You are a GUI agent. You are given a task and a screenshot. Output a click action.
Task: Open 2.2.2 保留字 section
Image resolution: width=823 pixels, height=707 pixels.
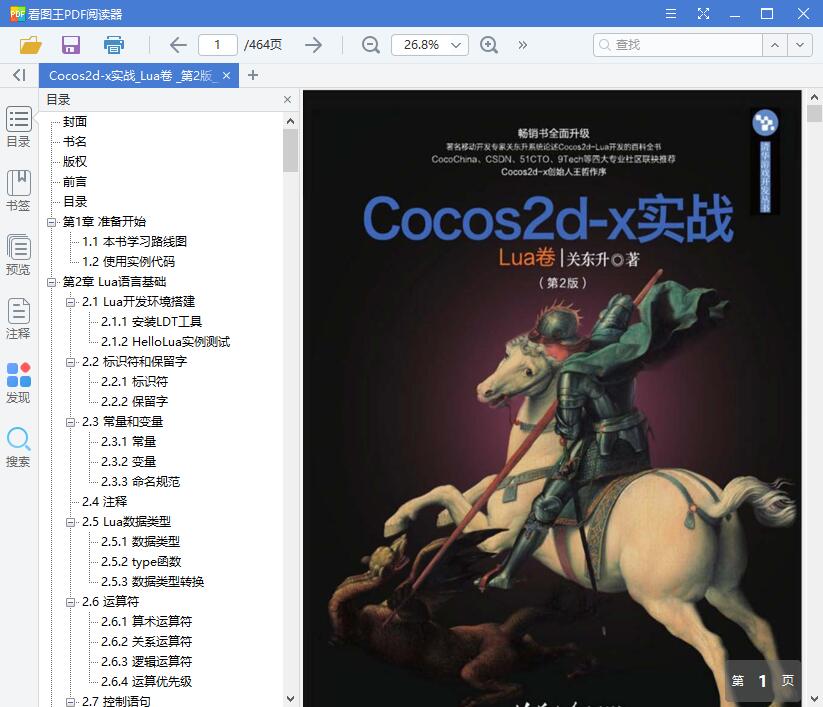pyautogui.click(x=134, y=402)
